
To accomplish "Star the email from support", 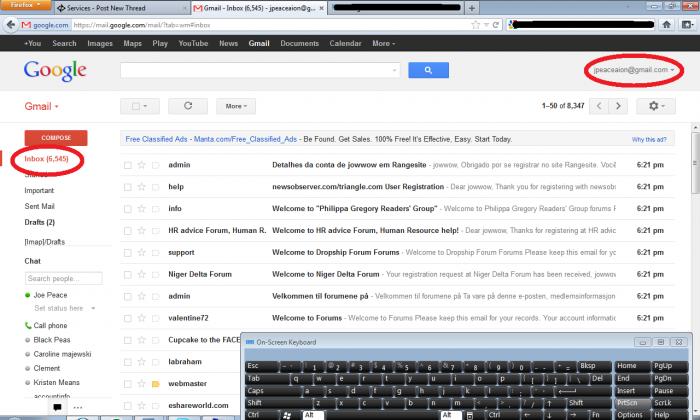I will [x=142, y=252].
